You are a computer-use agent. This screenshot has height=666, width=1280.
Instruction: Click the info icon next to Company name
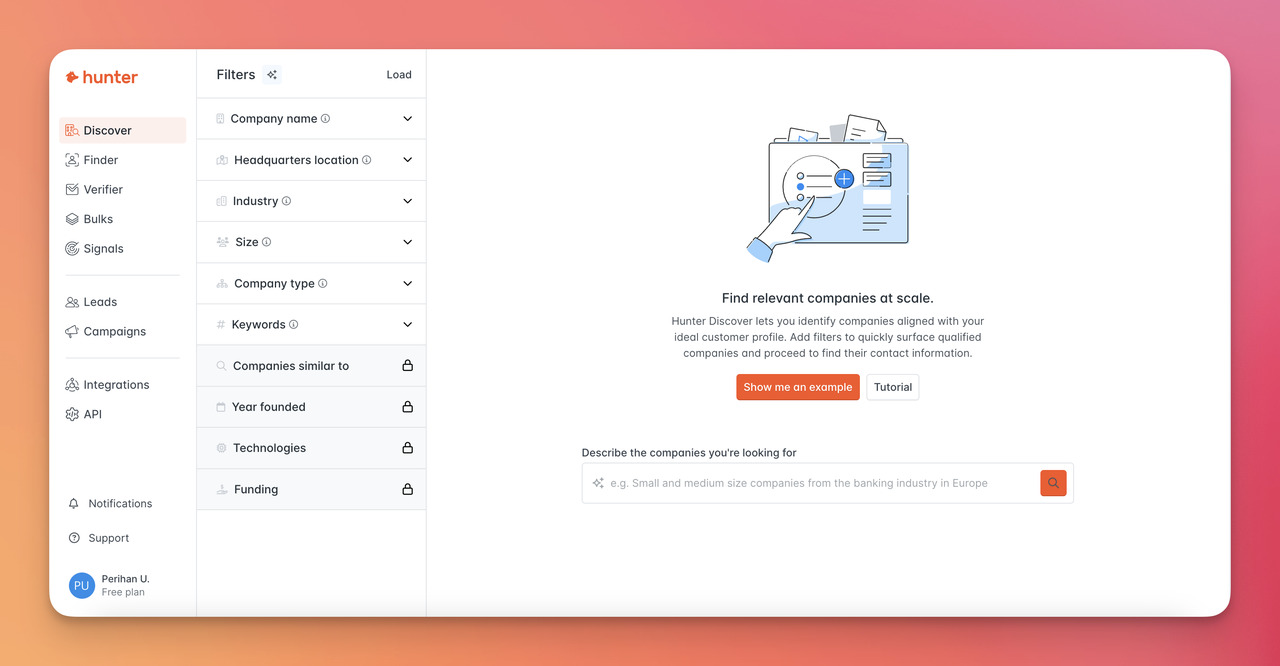[x=325, y=118]
